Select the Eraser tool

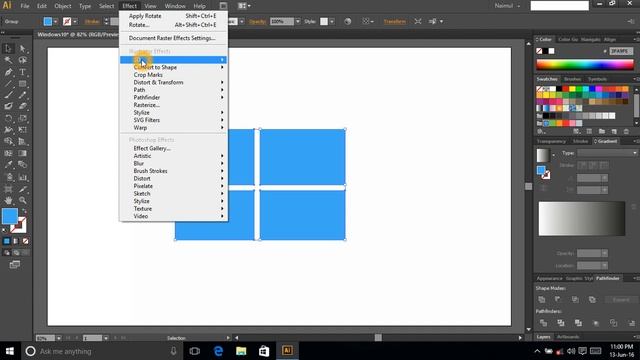click(x=22, y=107)
